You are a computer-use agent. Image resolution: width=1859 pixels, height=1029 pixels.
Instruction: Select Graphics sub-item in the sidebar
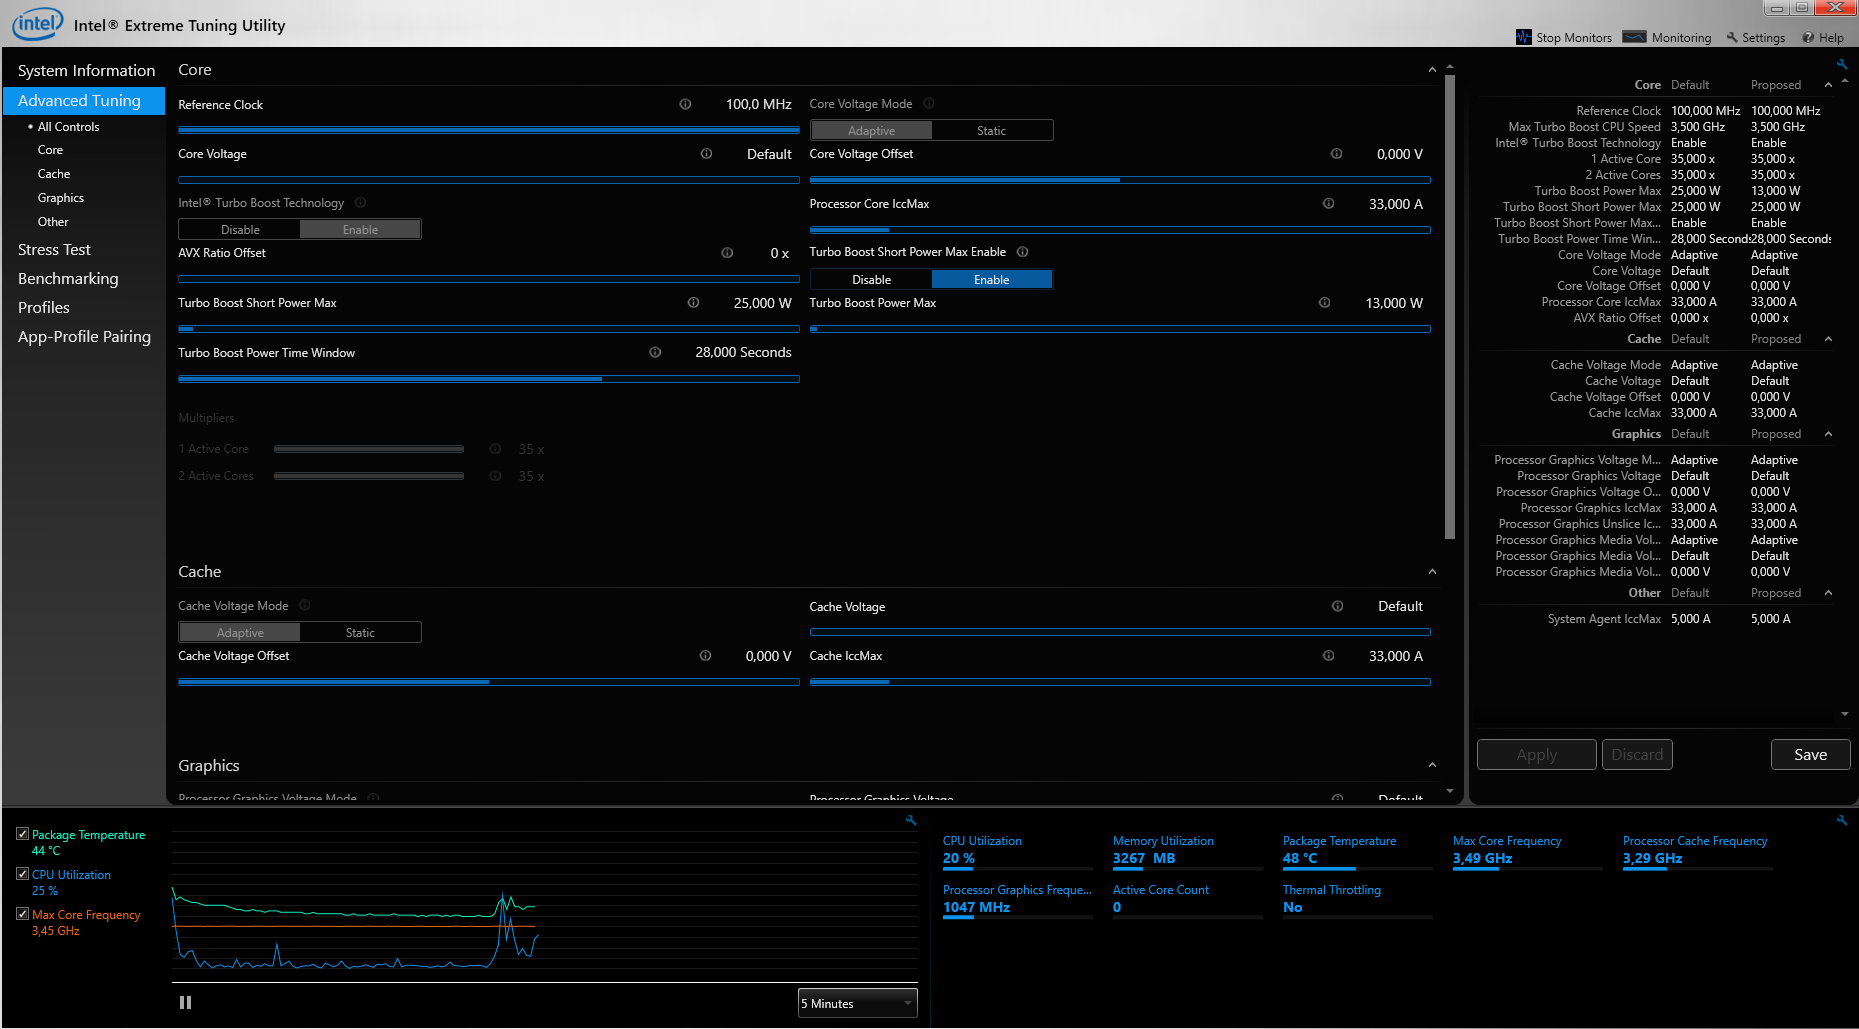click(60, 198)
